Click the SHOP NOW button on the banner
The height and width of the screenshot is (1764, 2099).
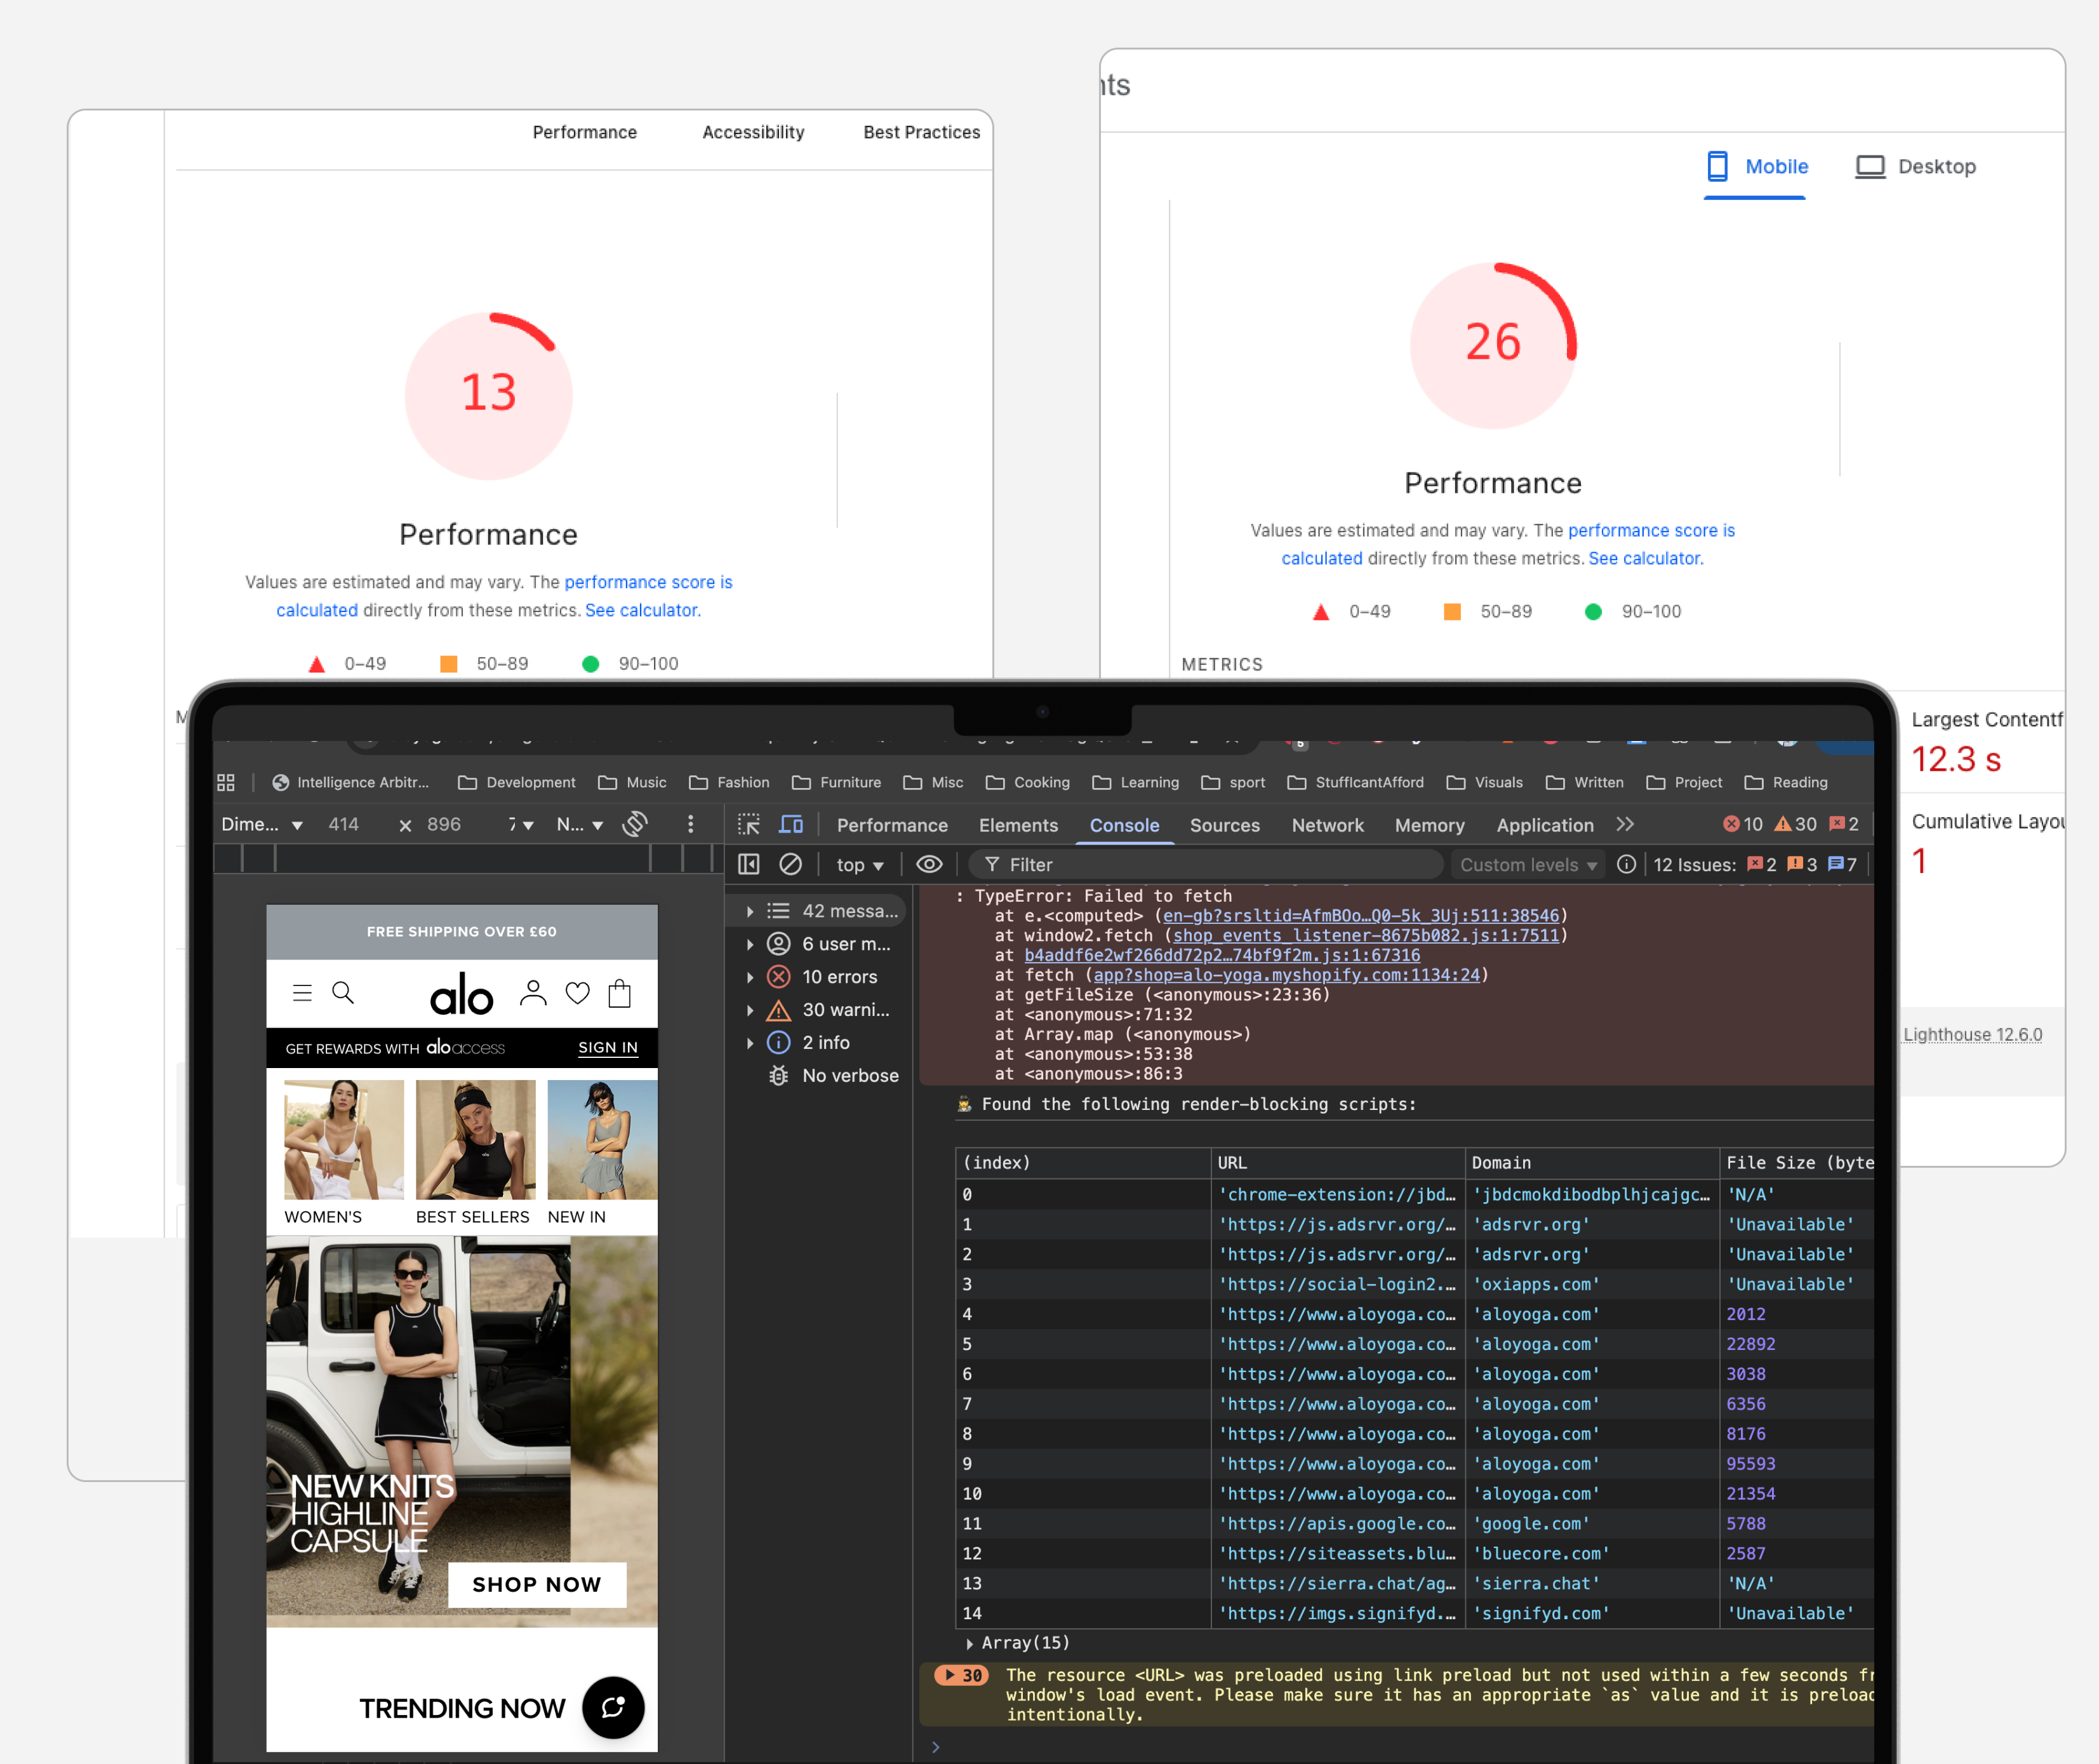tap(537, 1584)
